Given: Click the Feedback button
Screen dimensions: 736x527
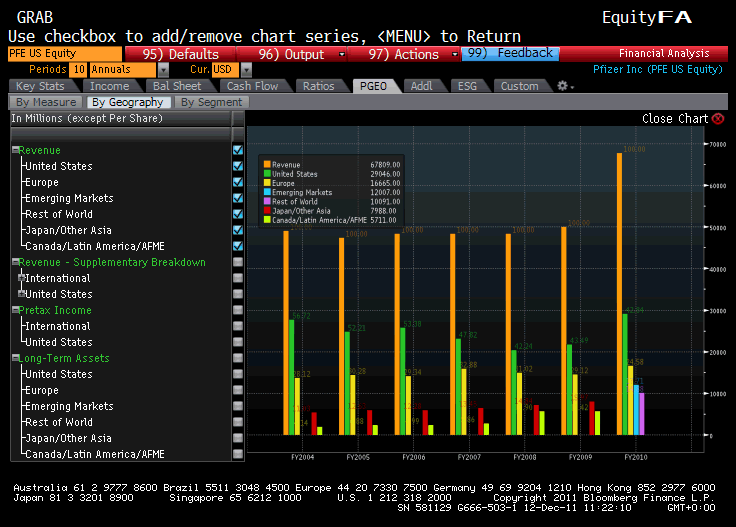Looking at the screenshot, I should (x=511, y=54).
